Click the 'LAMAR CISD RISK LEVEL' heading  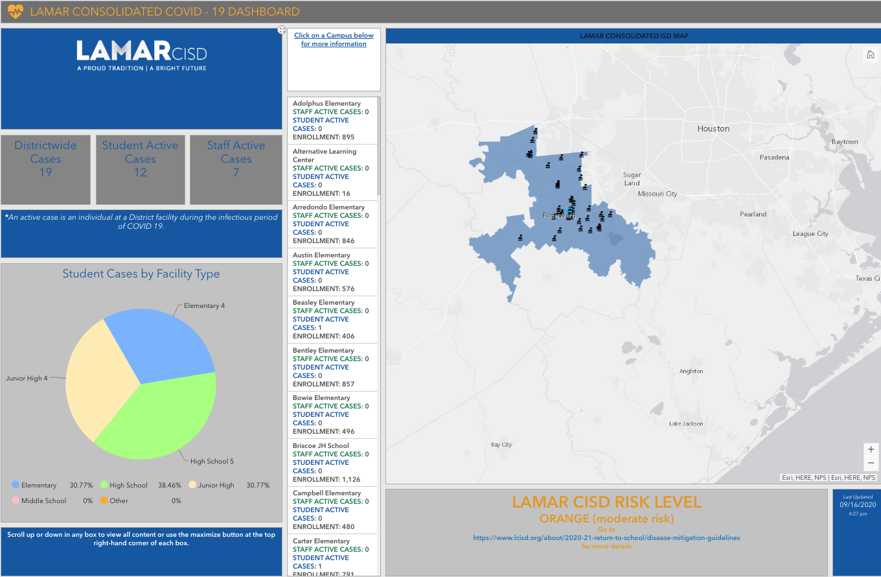[x=606, y=502]
